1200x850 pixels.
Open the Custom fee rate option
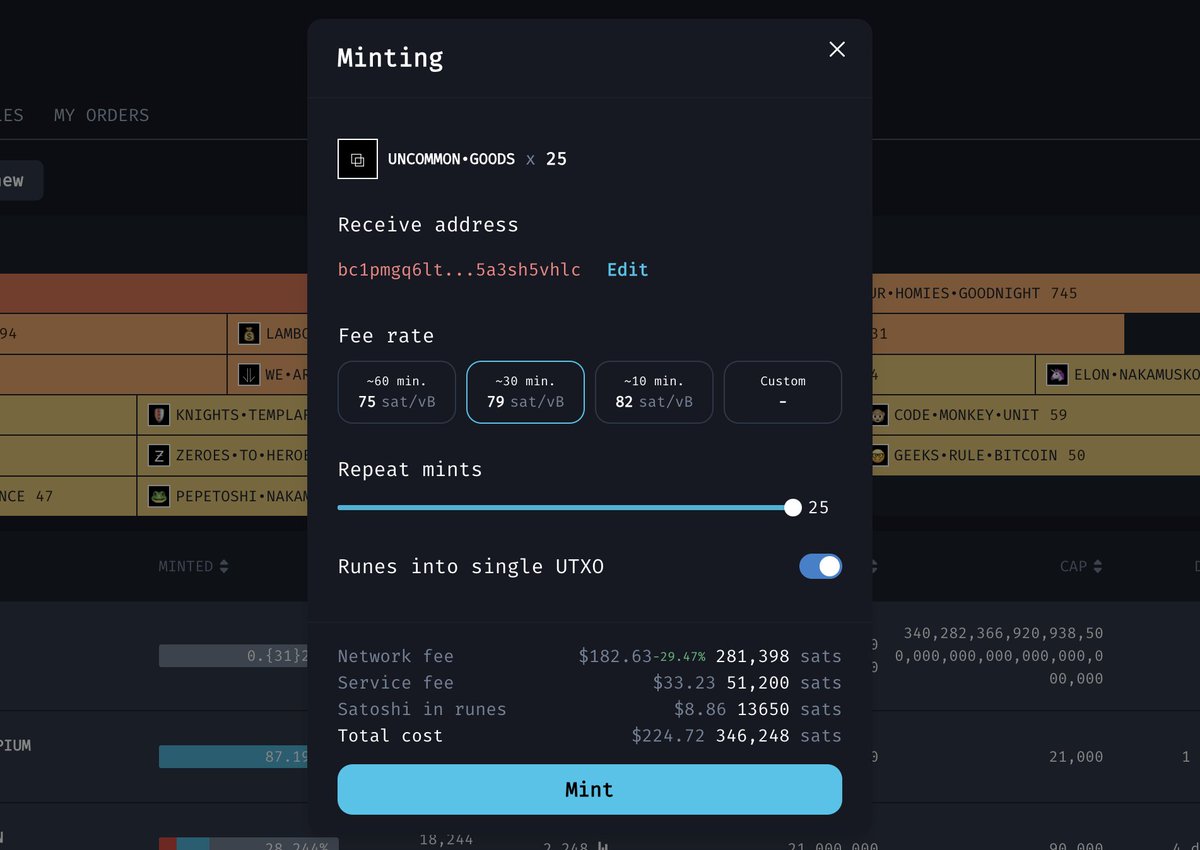click(782, 392)
